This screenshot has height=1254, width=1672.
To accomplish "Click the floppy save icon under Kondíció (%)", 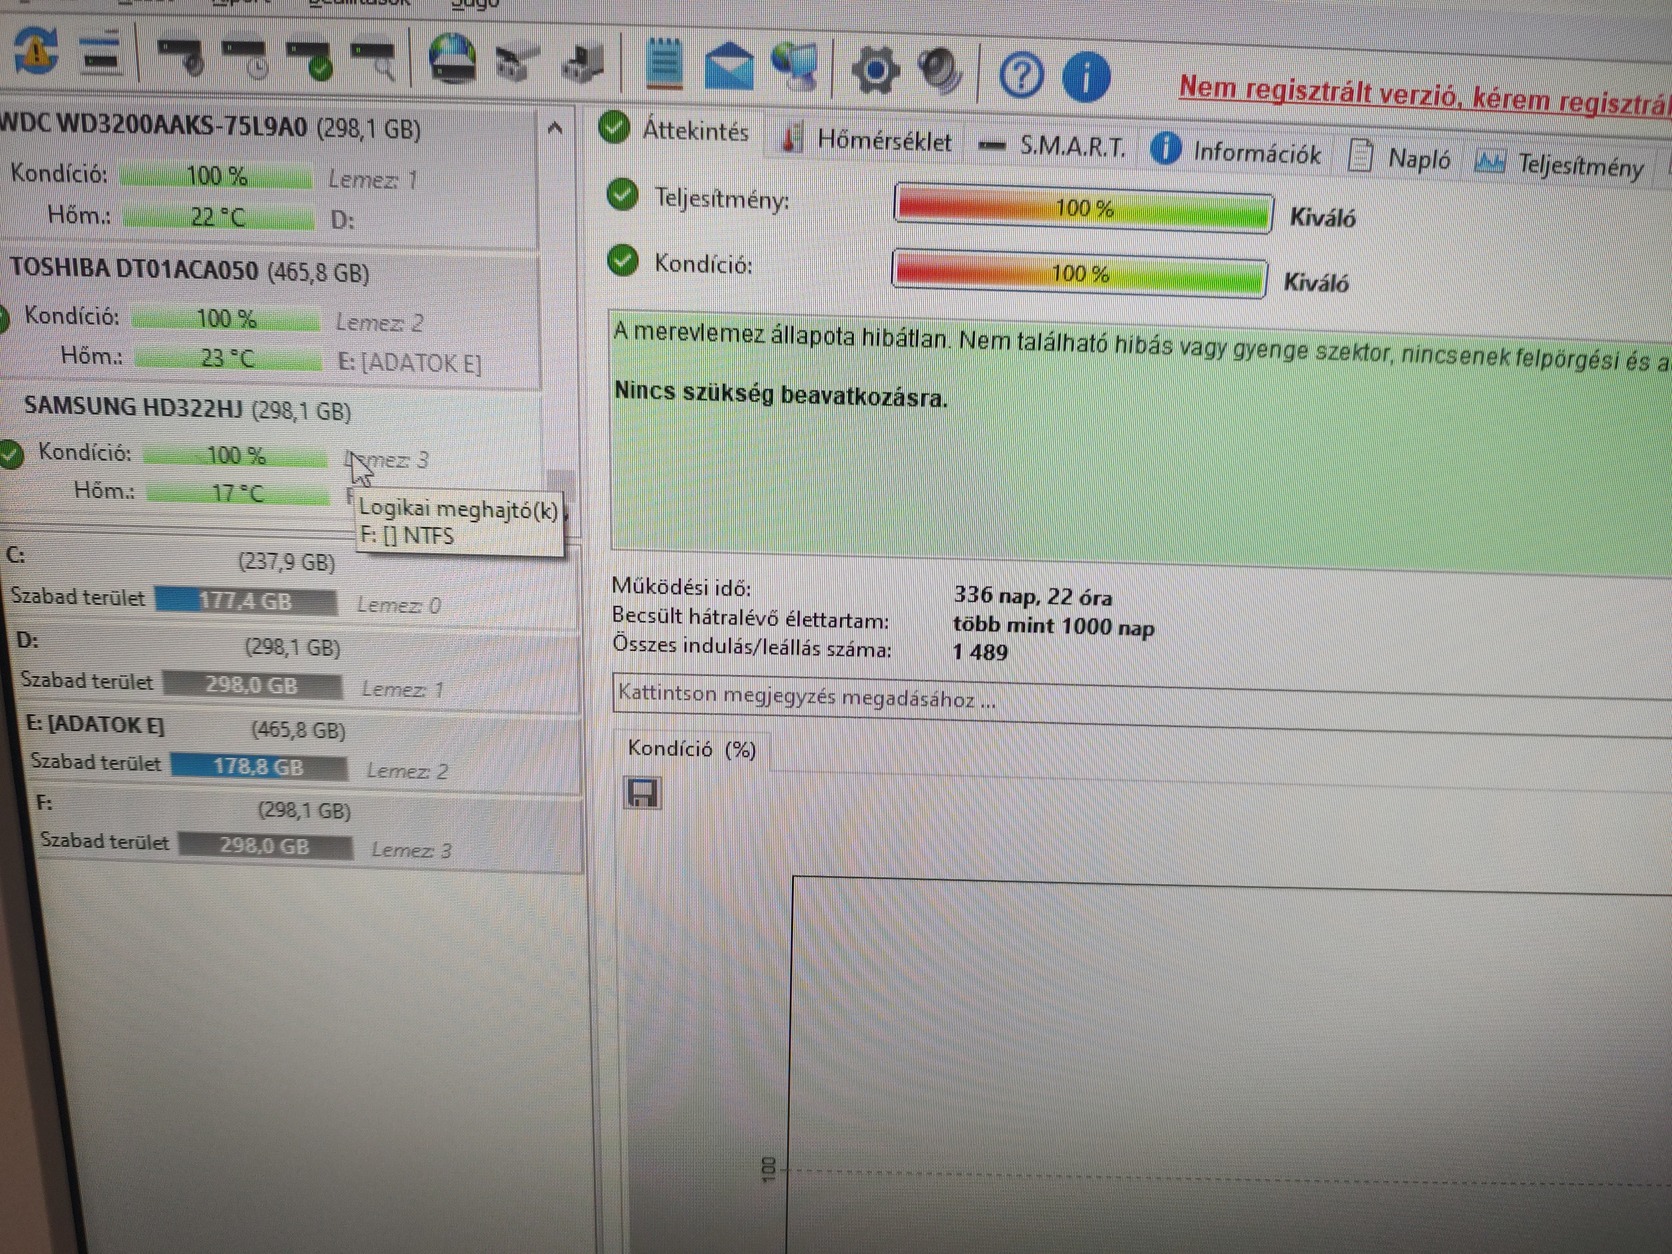I will point(642,793).
